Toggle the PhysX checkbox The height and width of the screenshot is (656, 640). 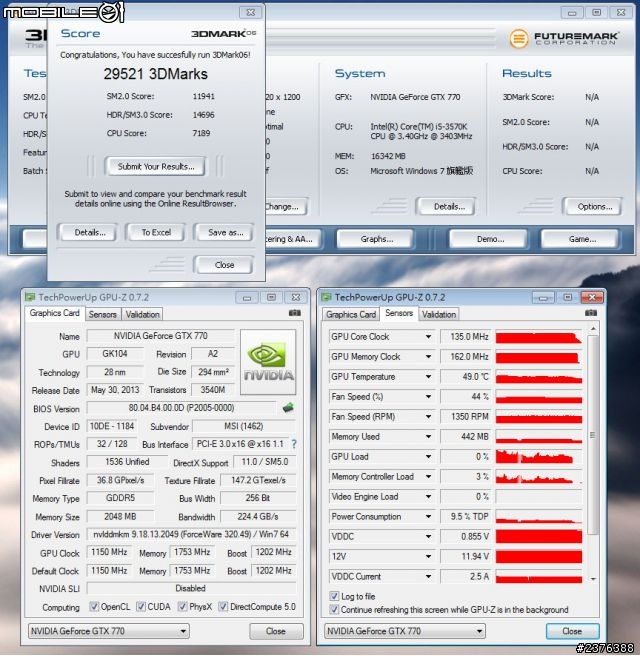tap(182, 606)
